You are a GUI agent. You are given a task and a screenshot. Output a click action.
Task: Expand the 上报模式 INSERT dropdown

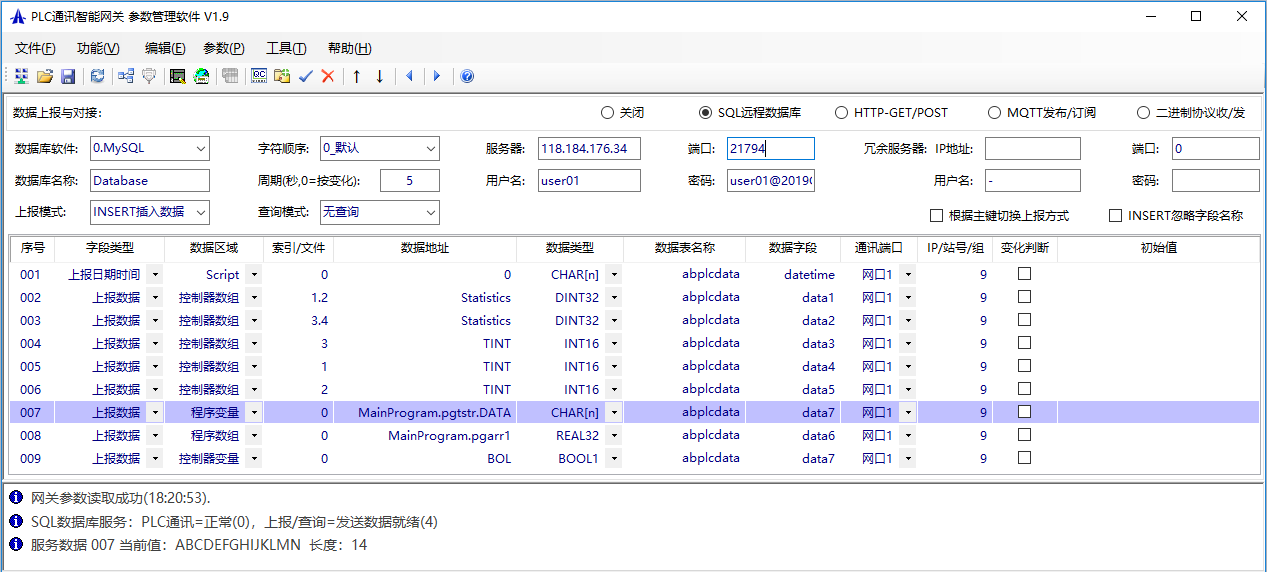pos(201,212)
